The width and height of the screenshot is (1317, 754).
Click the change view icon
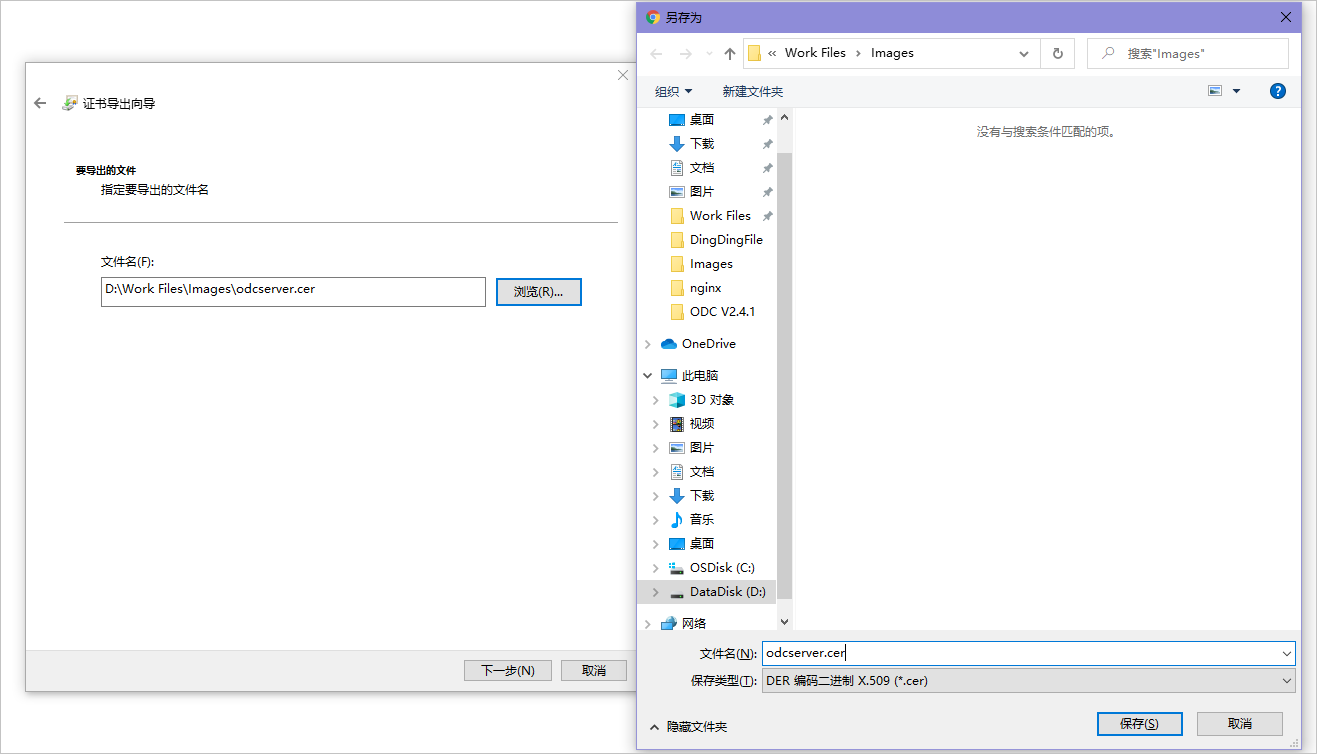point(1215,91)
